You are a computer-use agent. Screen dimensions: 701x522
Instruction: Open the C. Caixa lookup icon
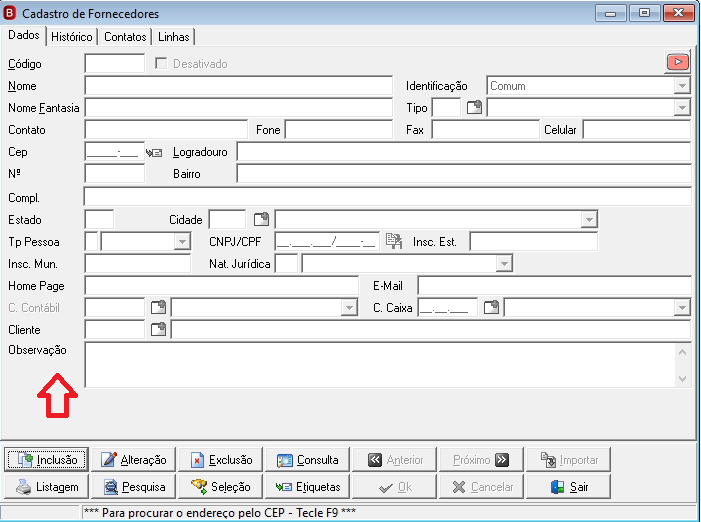[x=491, y=307]
